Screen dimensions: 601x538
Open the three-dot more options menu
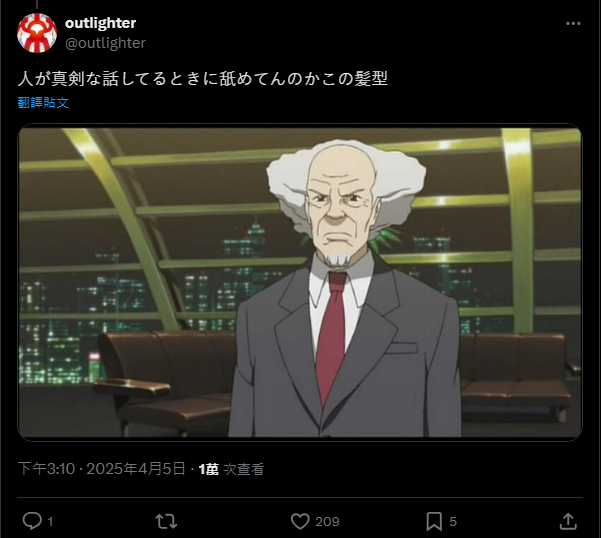click(x=573, y=23)
